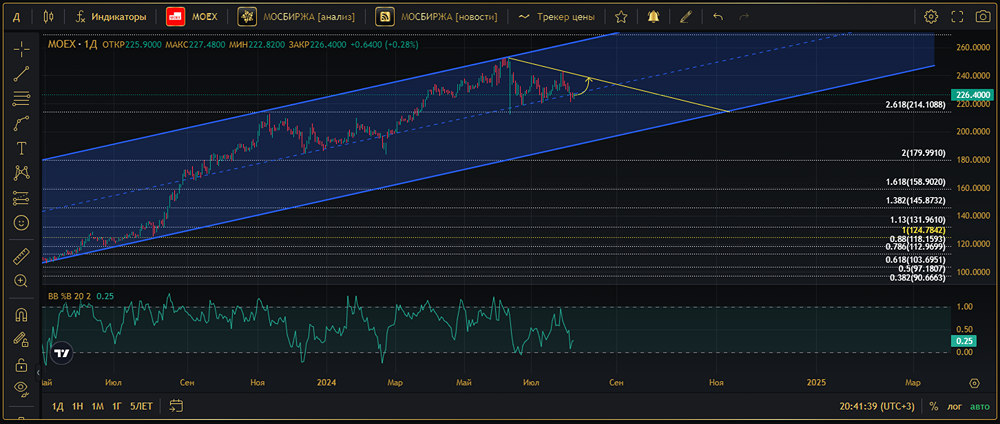Toggle lock all drawings padlock
This screenshot has height=424, width=1000.
(x=21, y=364)
